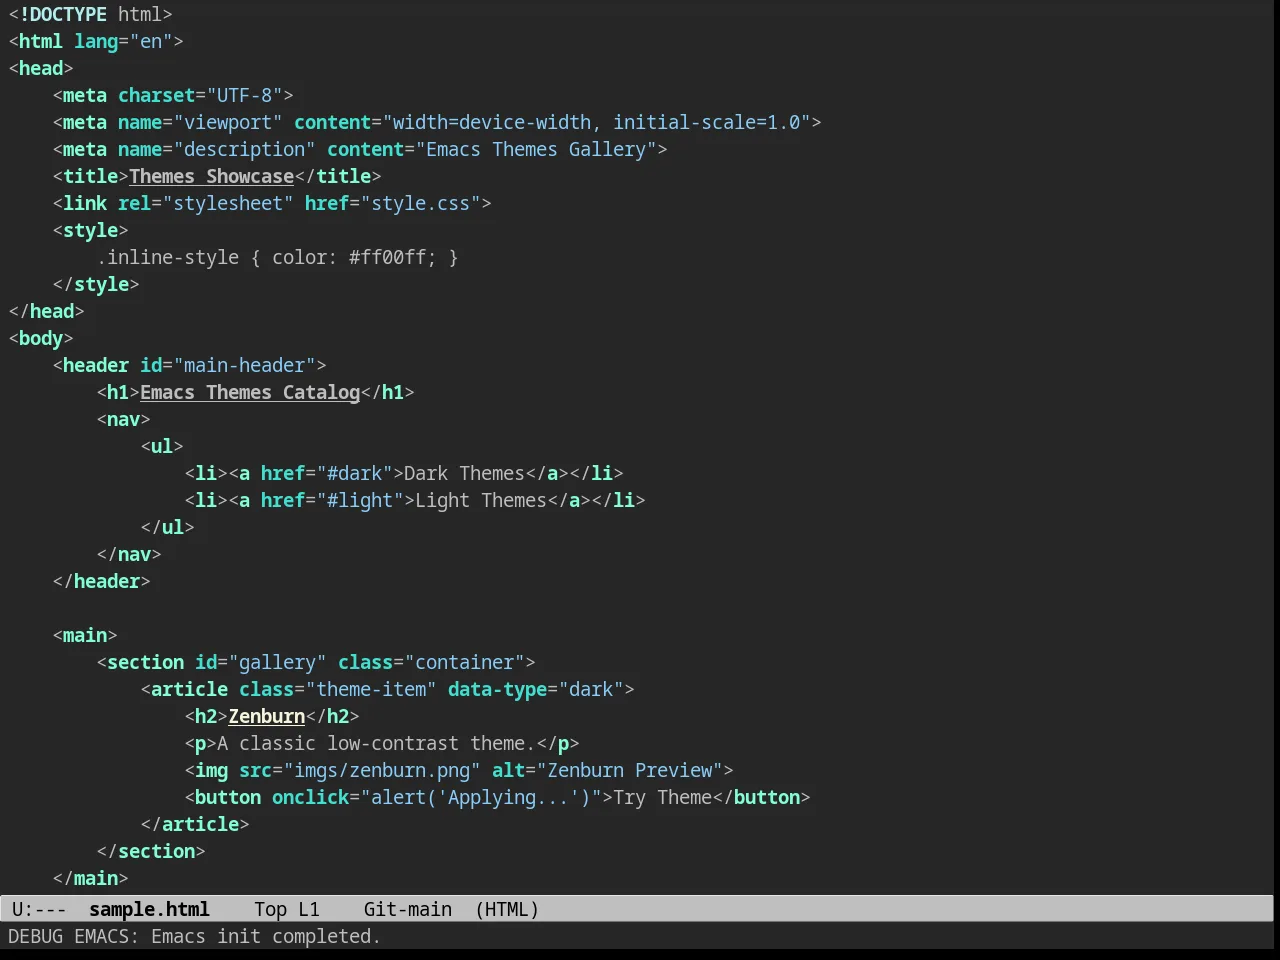The width and height of the screenshot is (1280, 960).
Task: Click the class="theme-item" attribute
Action: (x=338, y=689)
